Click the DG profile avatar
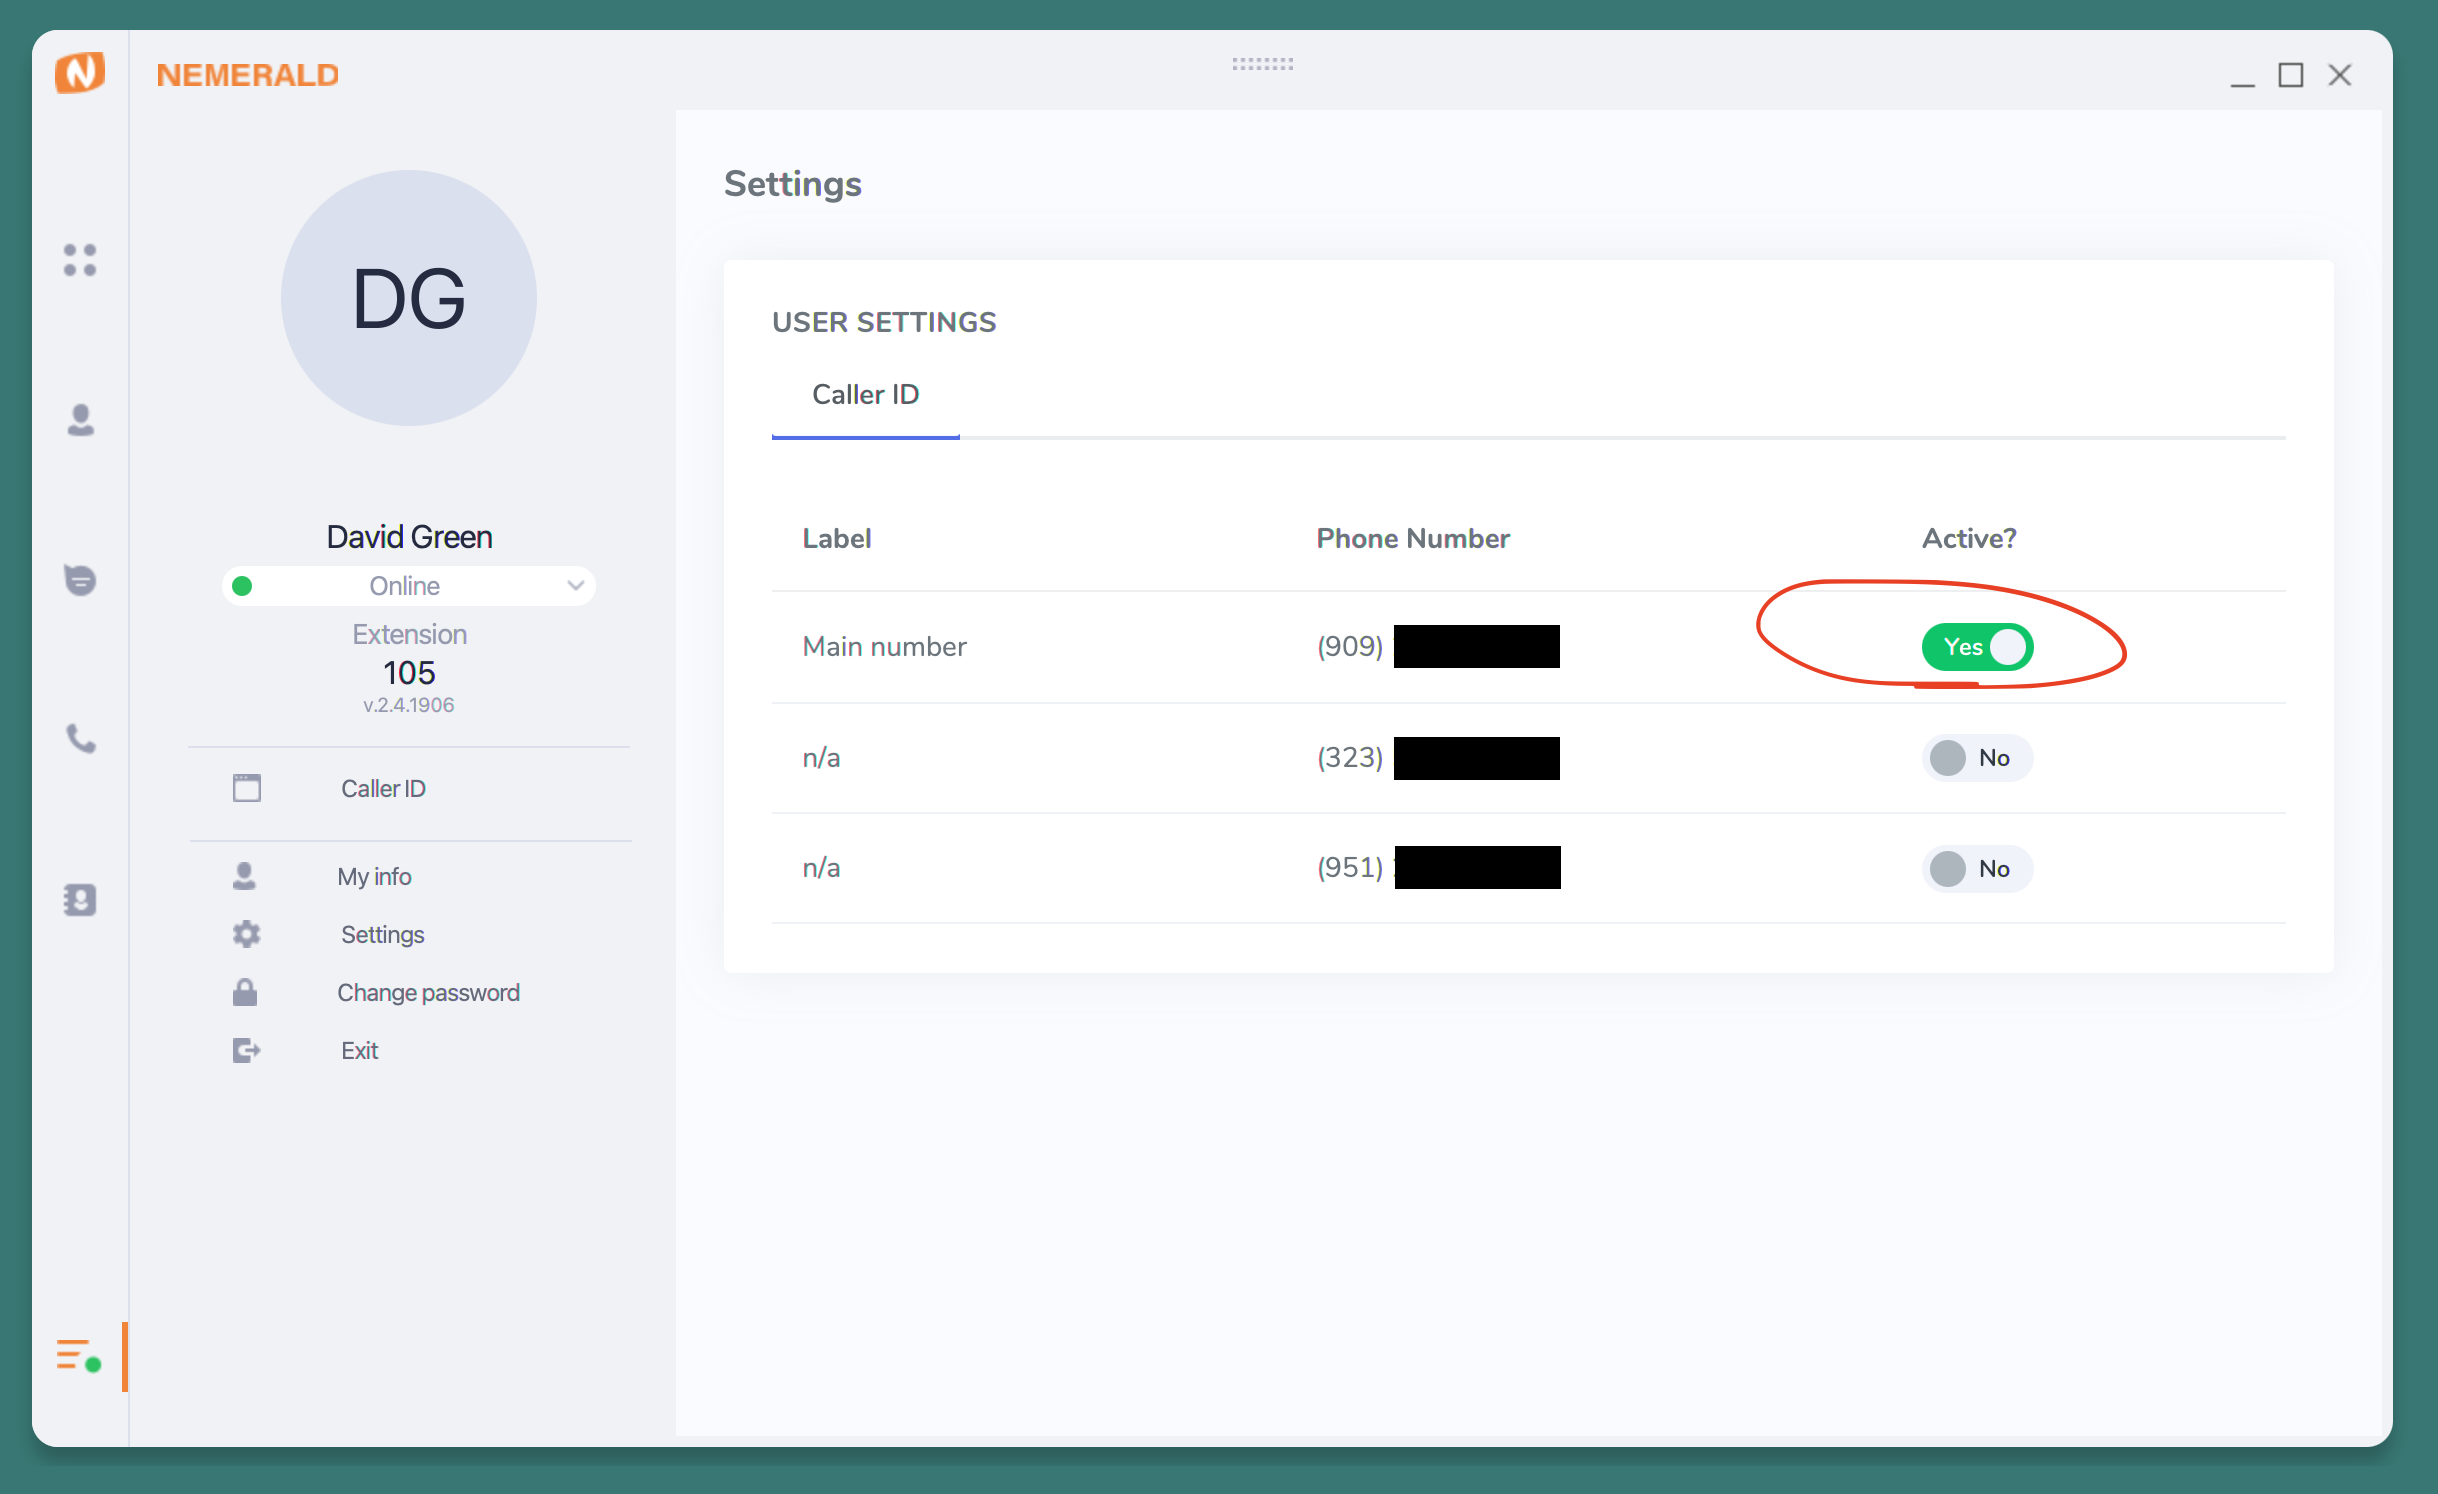Image resolution: width=2438 pixels, height=1494 pixels. [x=408, y=298]
